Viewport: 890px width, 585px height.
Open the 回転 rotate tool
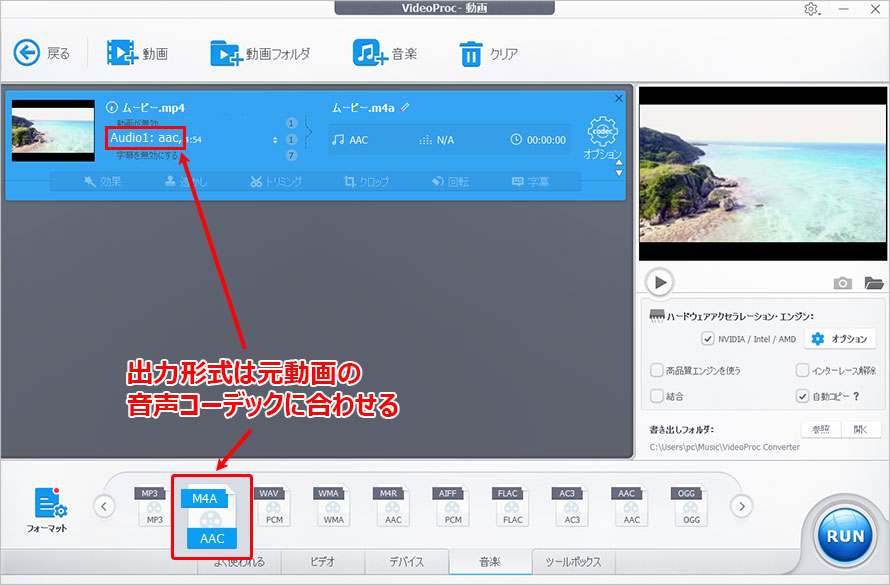[x=451, y=182]
